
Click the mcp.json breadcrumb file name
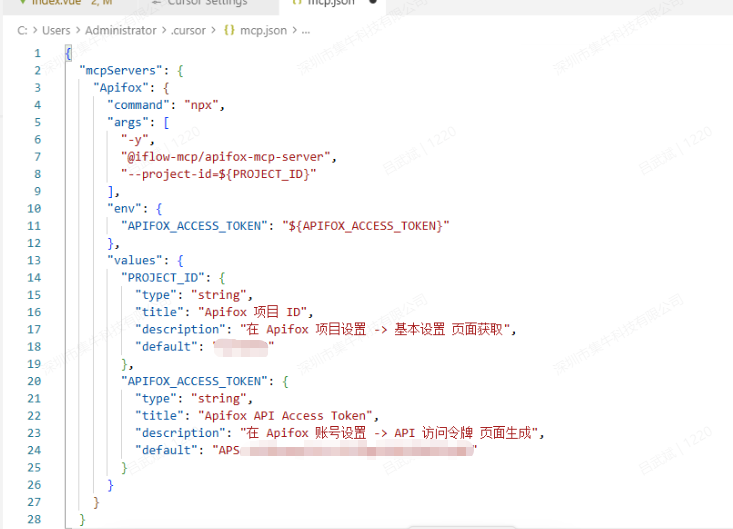pyautogui.click(x=263, y=30)
